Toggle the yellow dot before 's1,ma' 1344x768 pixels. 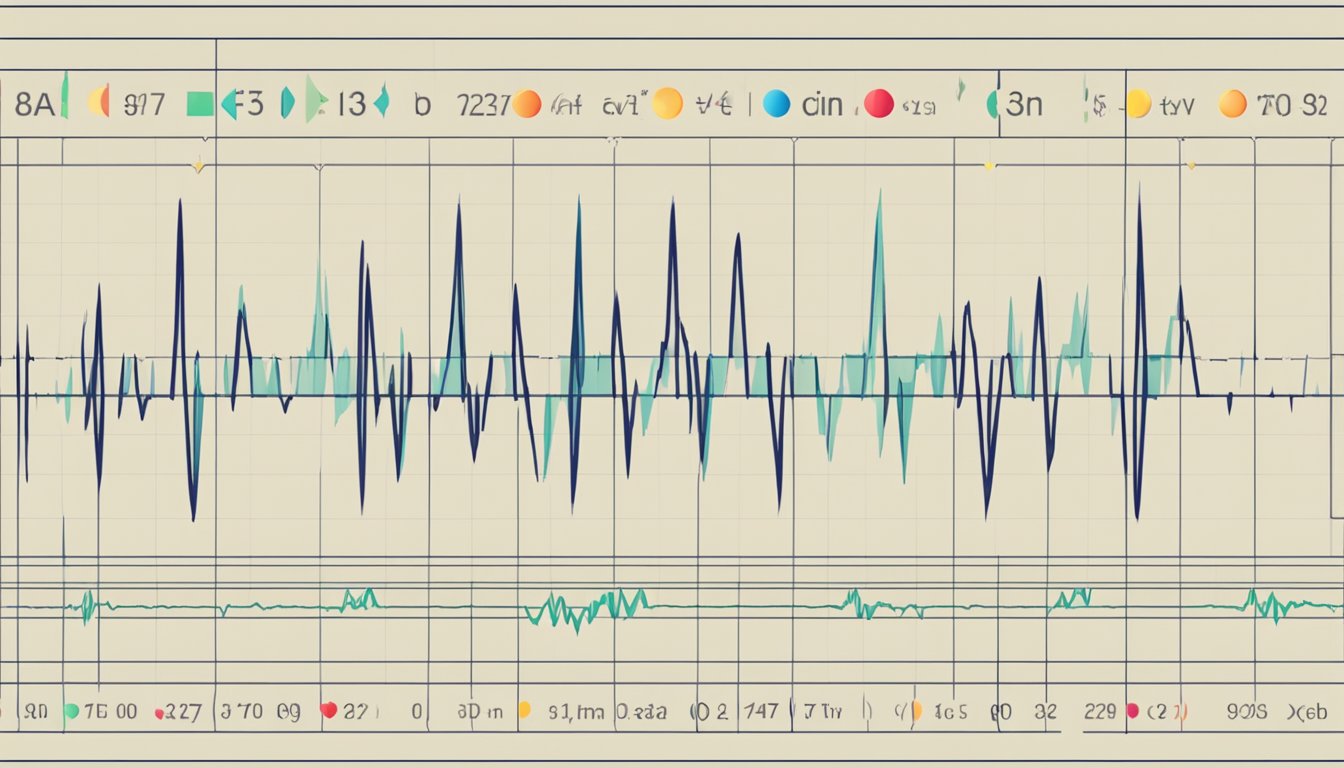click(523, 710)
